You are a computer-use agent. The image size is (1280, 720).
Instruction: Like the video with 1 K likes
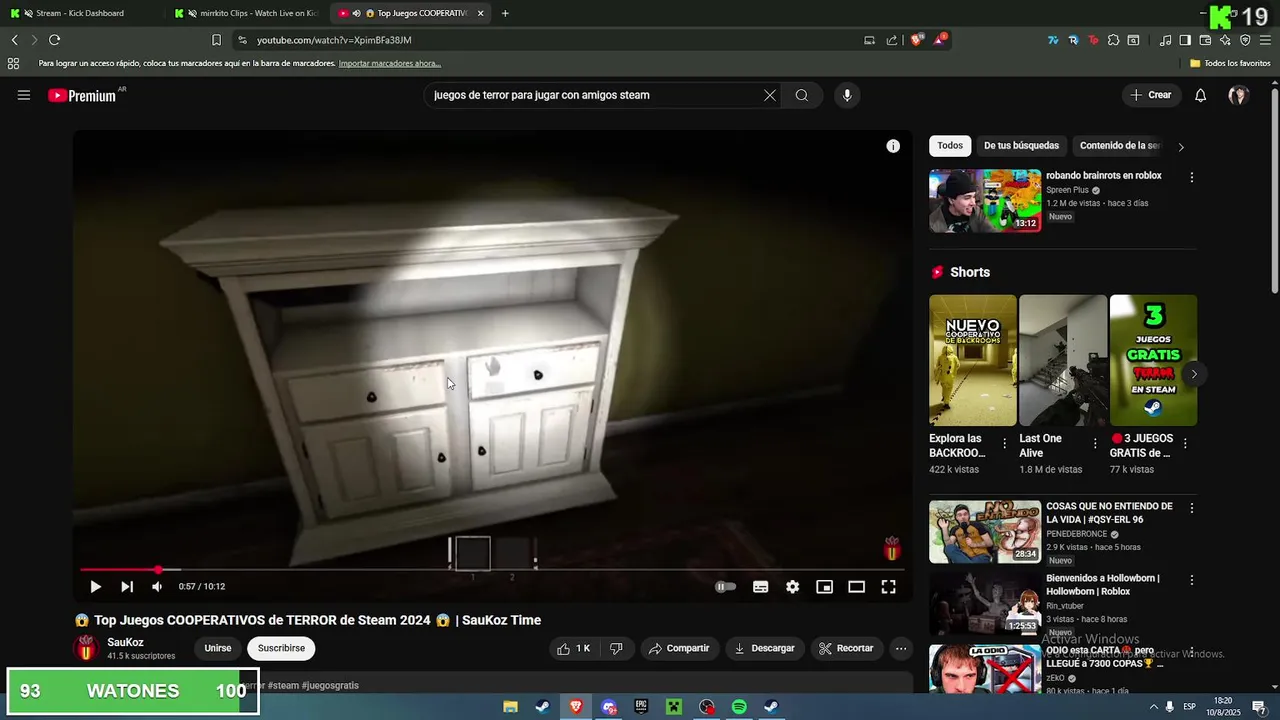[x=574, y=648]
